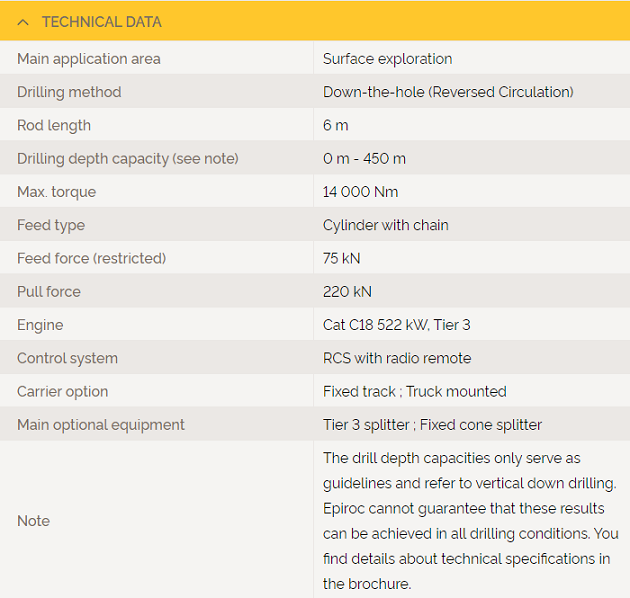Click Down-the-hole (Reversed Circulation) text

(448, 92)
